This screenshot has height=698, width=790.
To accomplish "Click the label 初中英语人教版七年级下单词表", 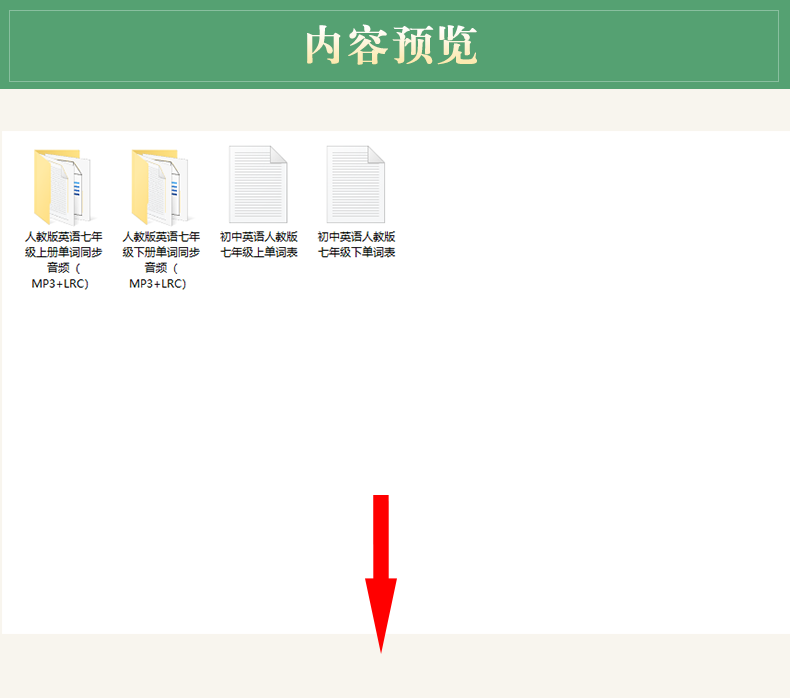I will [x=357, y=244].
